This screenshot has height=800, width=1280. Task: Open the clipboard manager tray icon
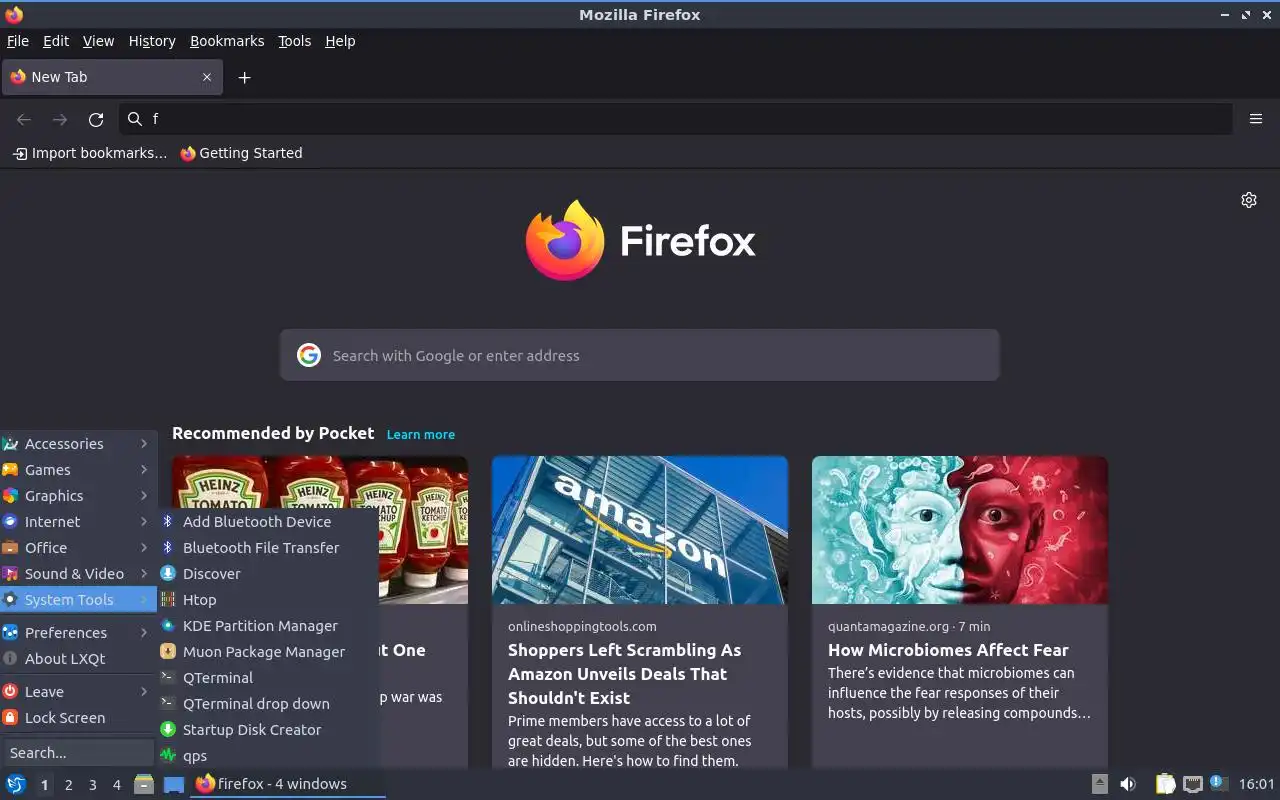tap(1166, 784)
